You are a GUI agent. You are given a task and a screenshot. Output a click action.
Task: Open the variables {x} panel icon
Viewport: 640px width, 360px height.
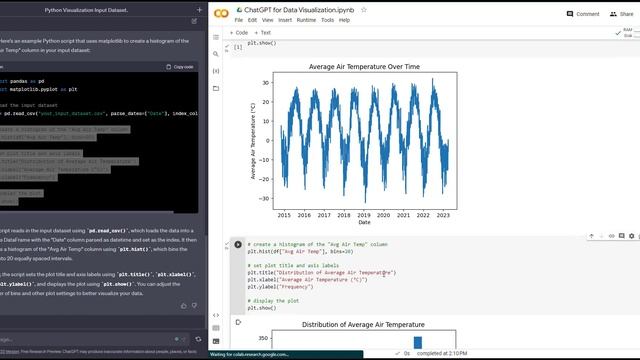tap(216, 71)
